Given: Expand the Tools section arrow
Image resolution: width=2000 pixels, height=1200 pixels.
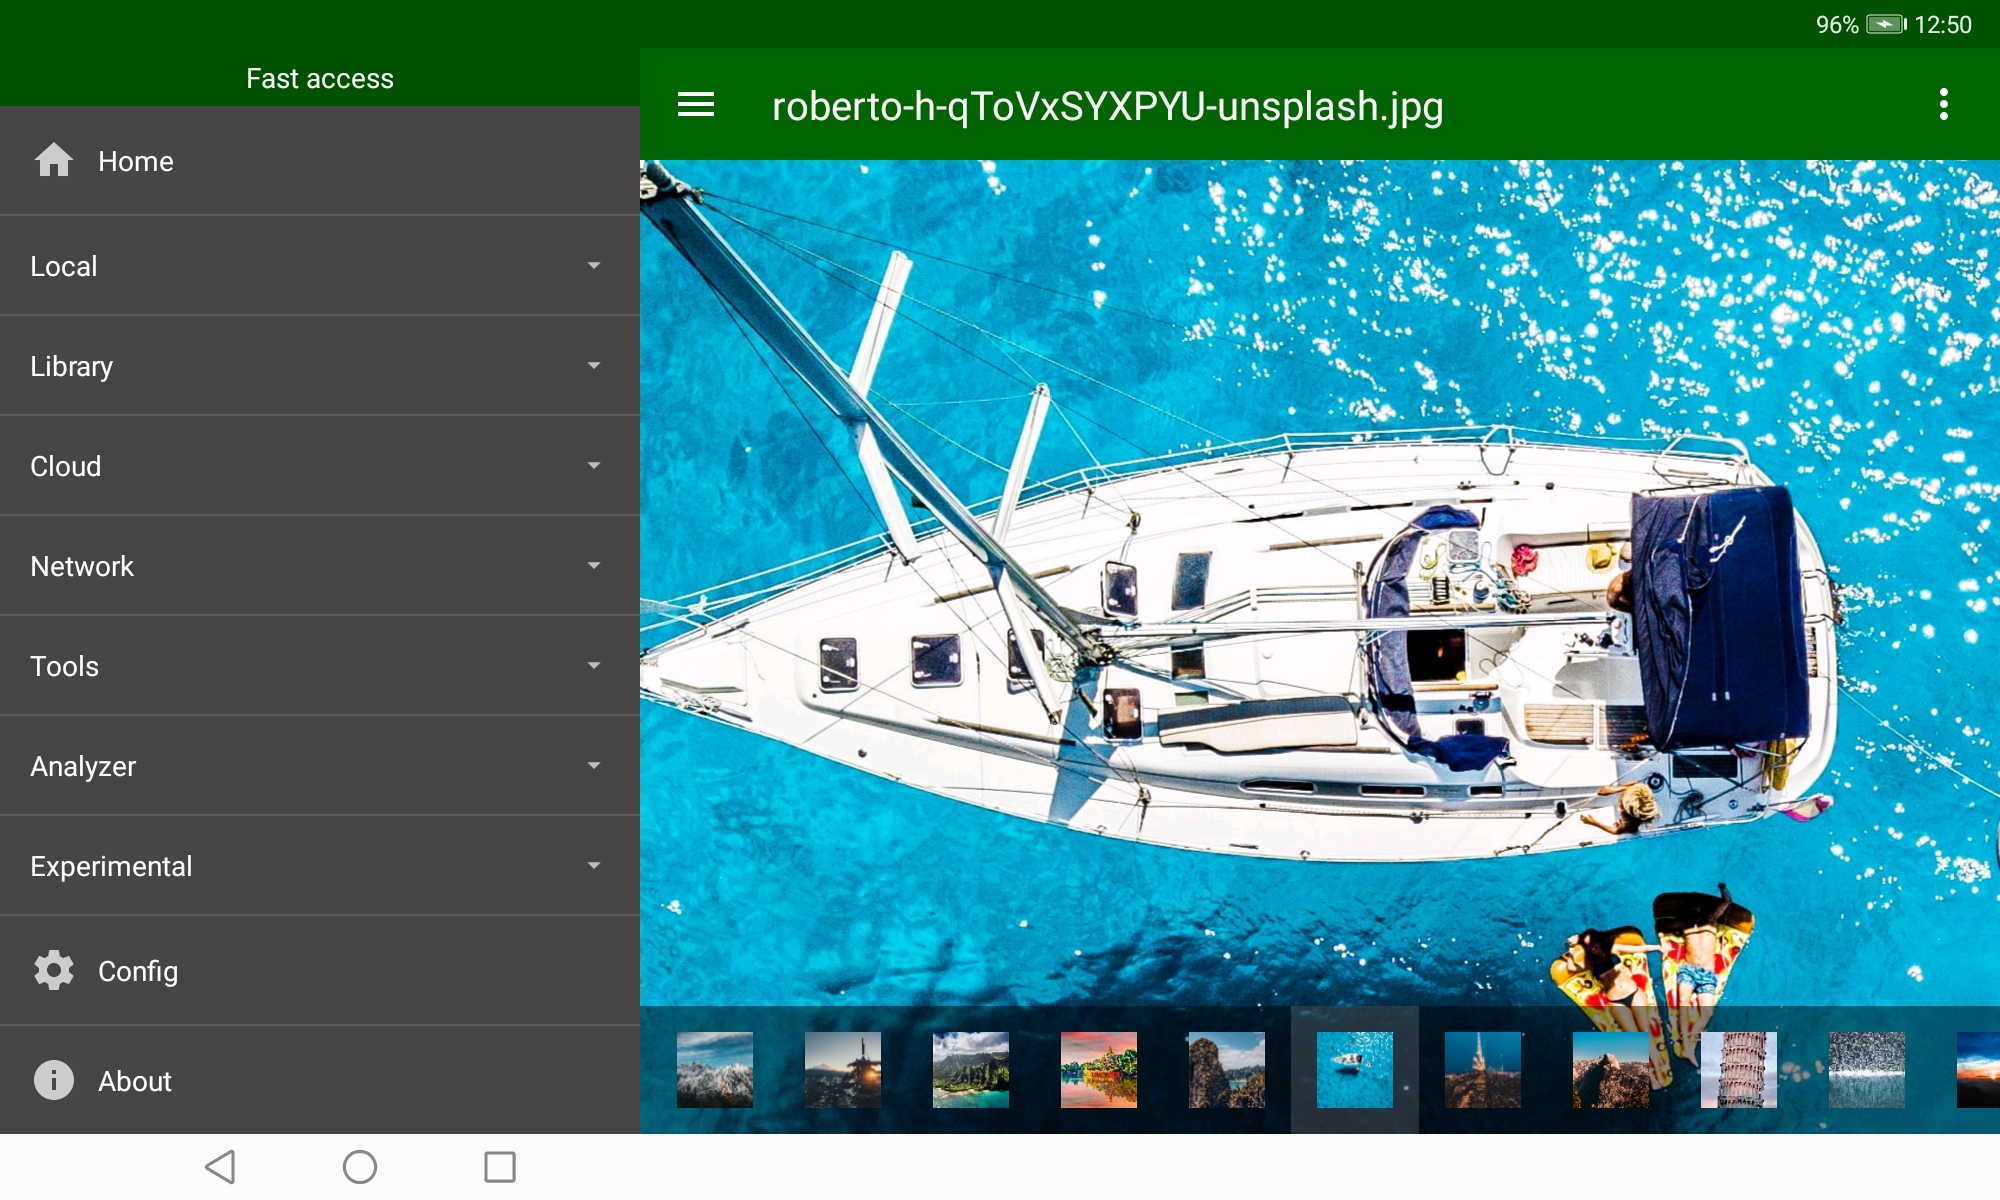Looking at the screenshot, I should [594, 666].
